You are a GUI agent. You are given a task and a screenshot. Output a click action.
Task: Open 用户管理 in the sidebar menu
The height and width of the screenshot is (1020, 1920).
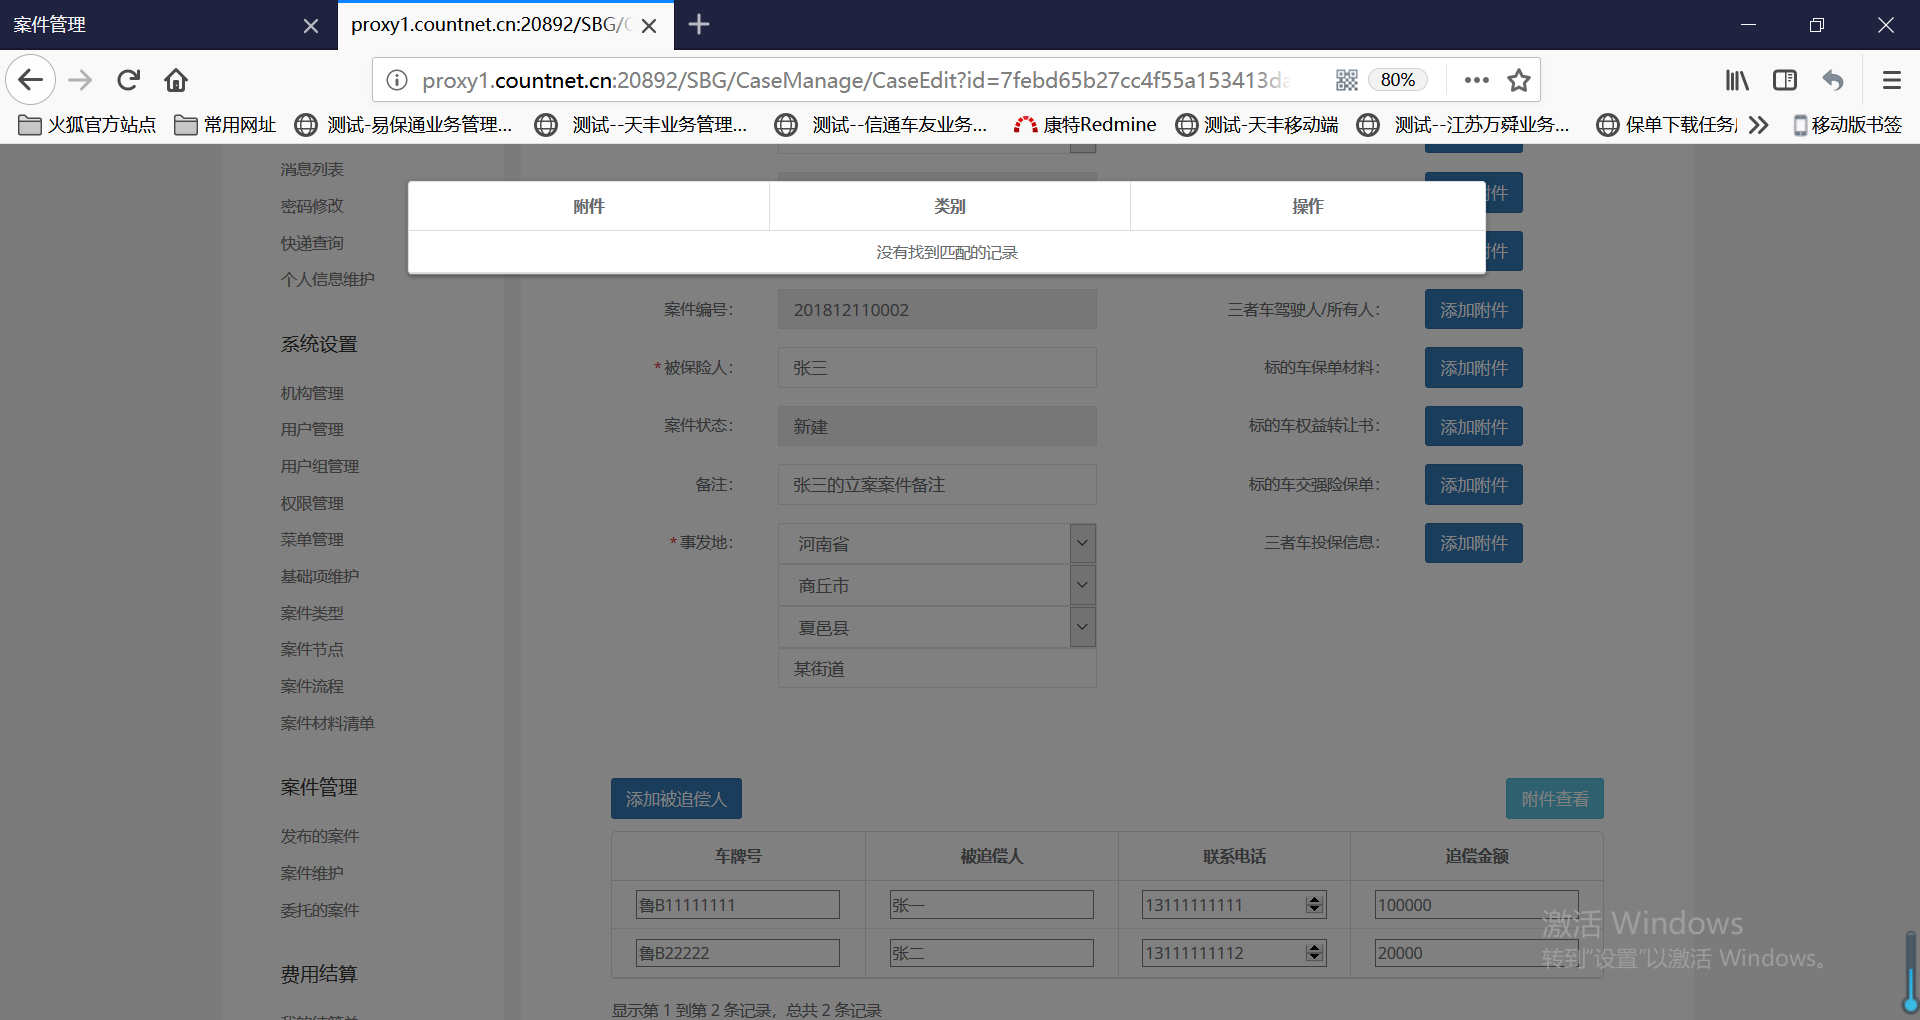click(x=312, y=430)
